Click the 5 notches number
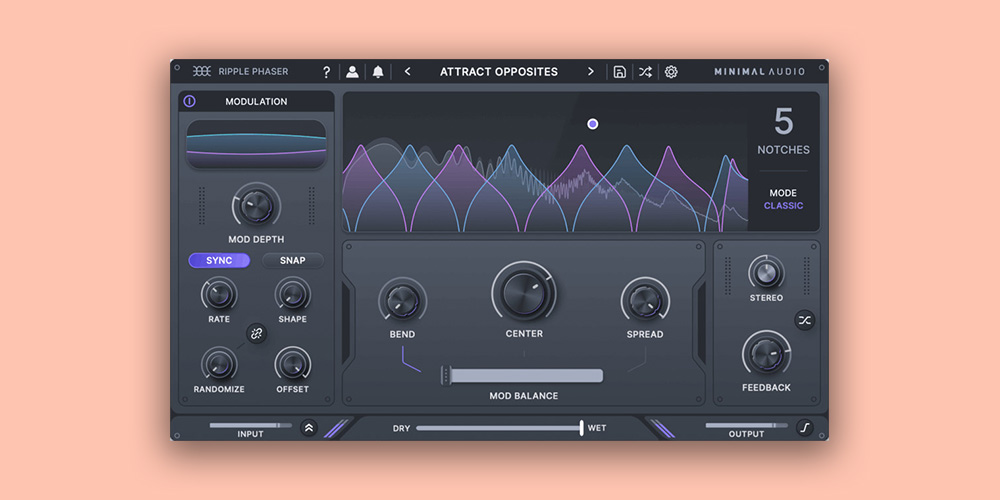This screenshot has height=500, width=1000. [x=783, y=123]
